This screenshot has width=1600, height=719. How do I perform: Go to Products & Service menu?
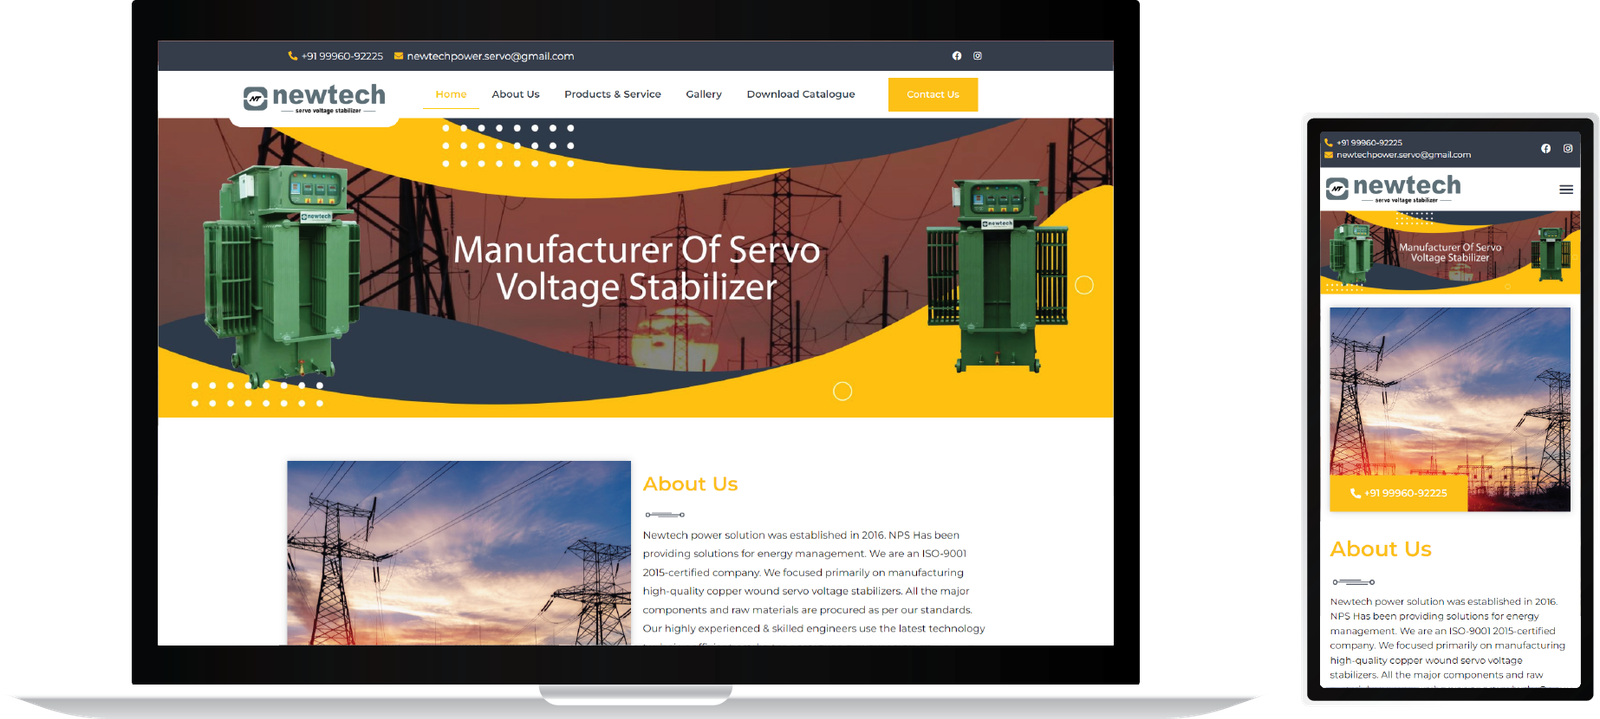point(612,94)
